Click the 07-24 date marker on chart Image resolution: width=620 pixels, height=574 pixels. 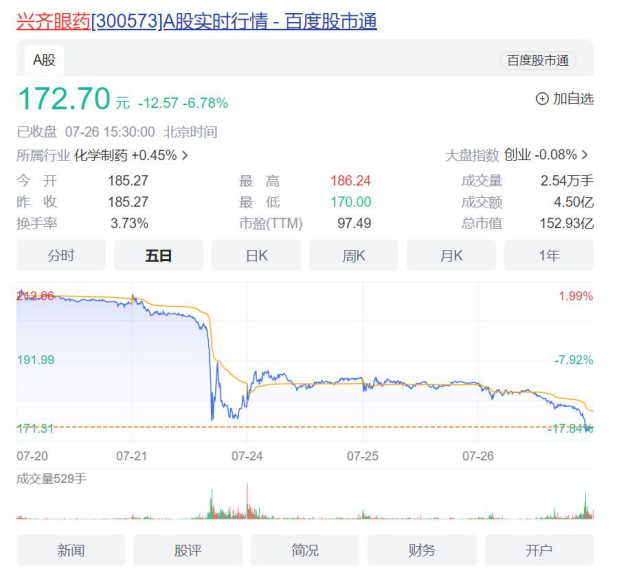pyautogui.click(x=247, y=455)
